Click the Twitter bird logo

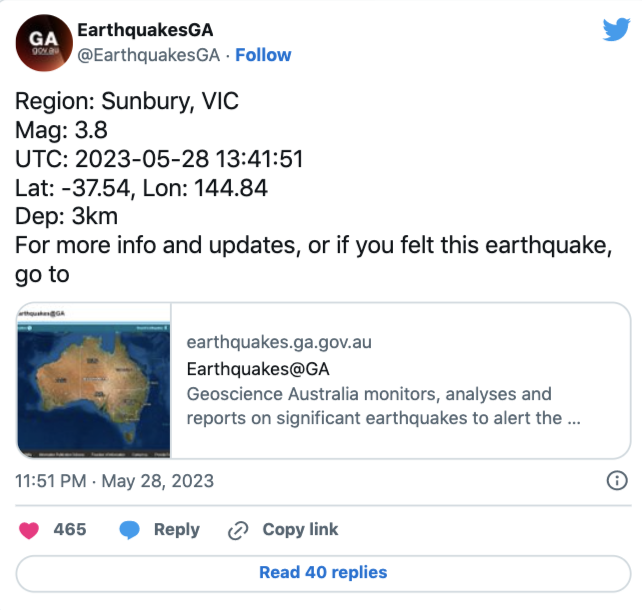point(616,30)
